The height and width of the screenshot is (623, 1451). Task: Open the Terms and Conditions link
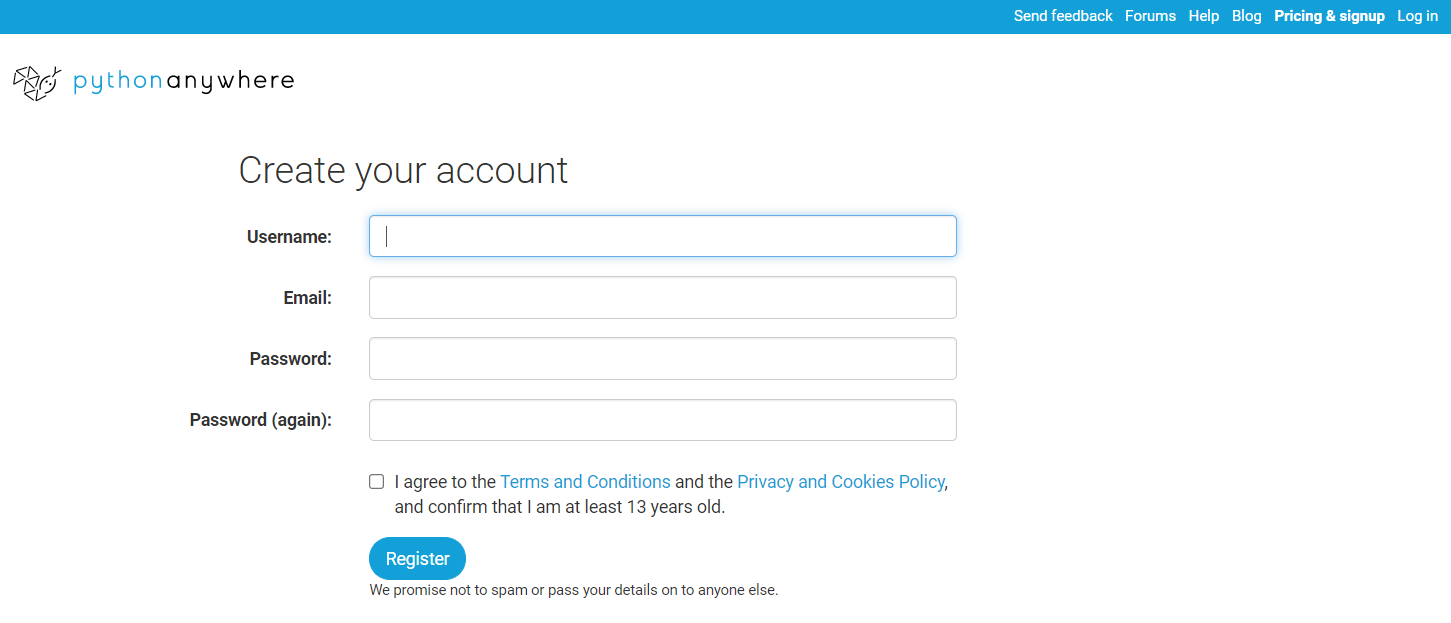585,482
